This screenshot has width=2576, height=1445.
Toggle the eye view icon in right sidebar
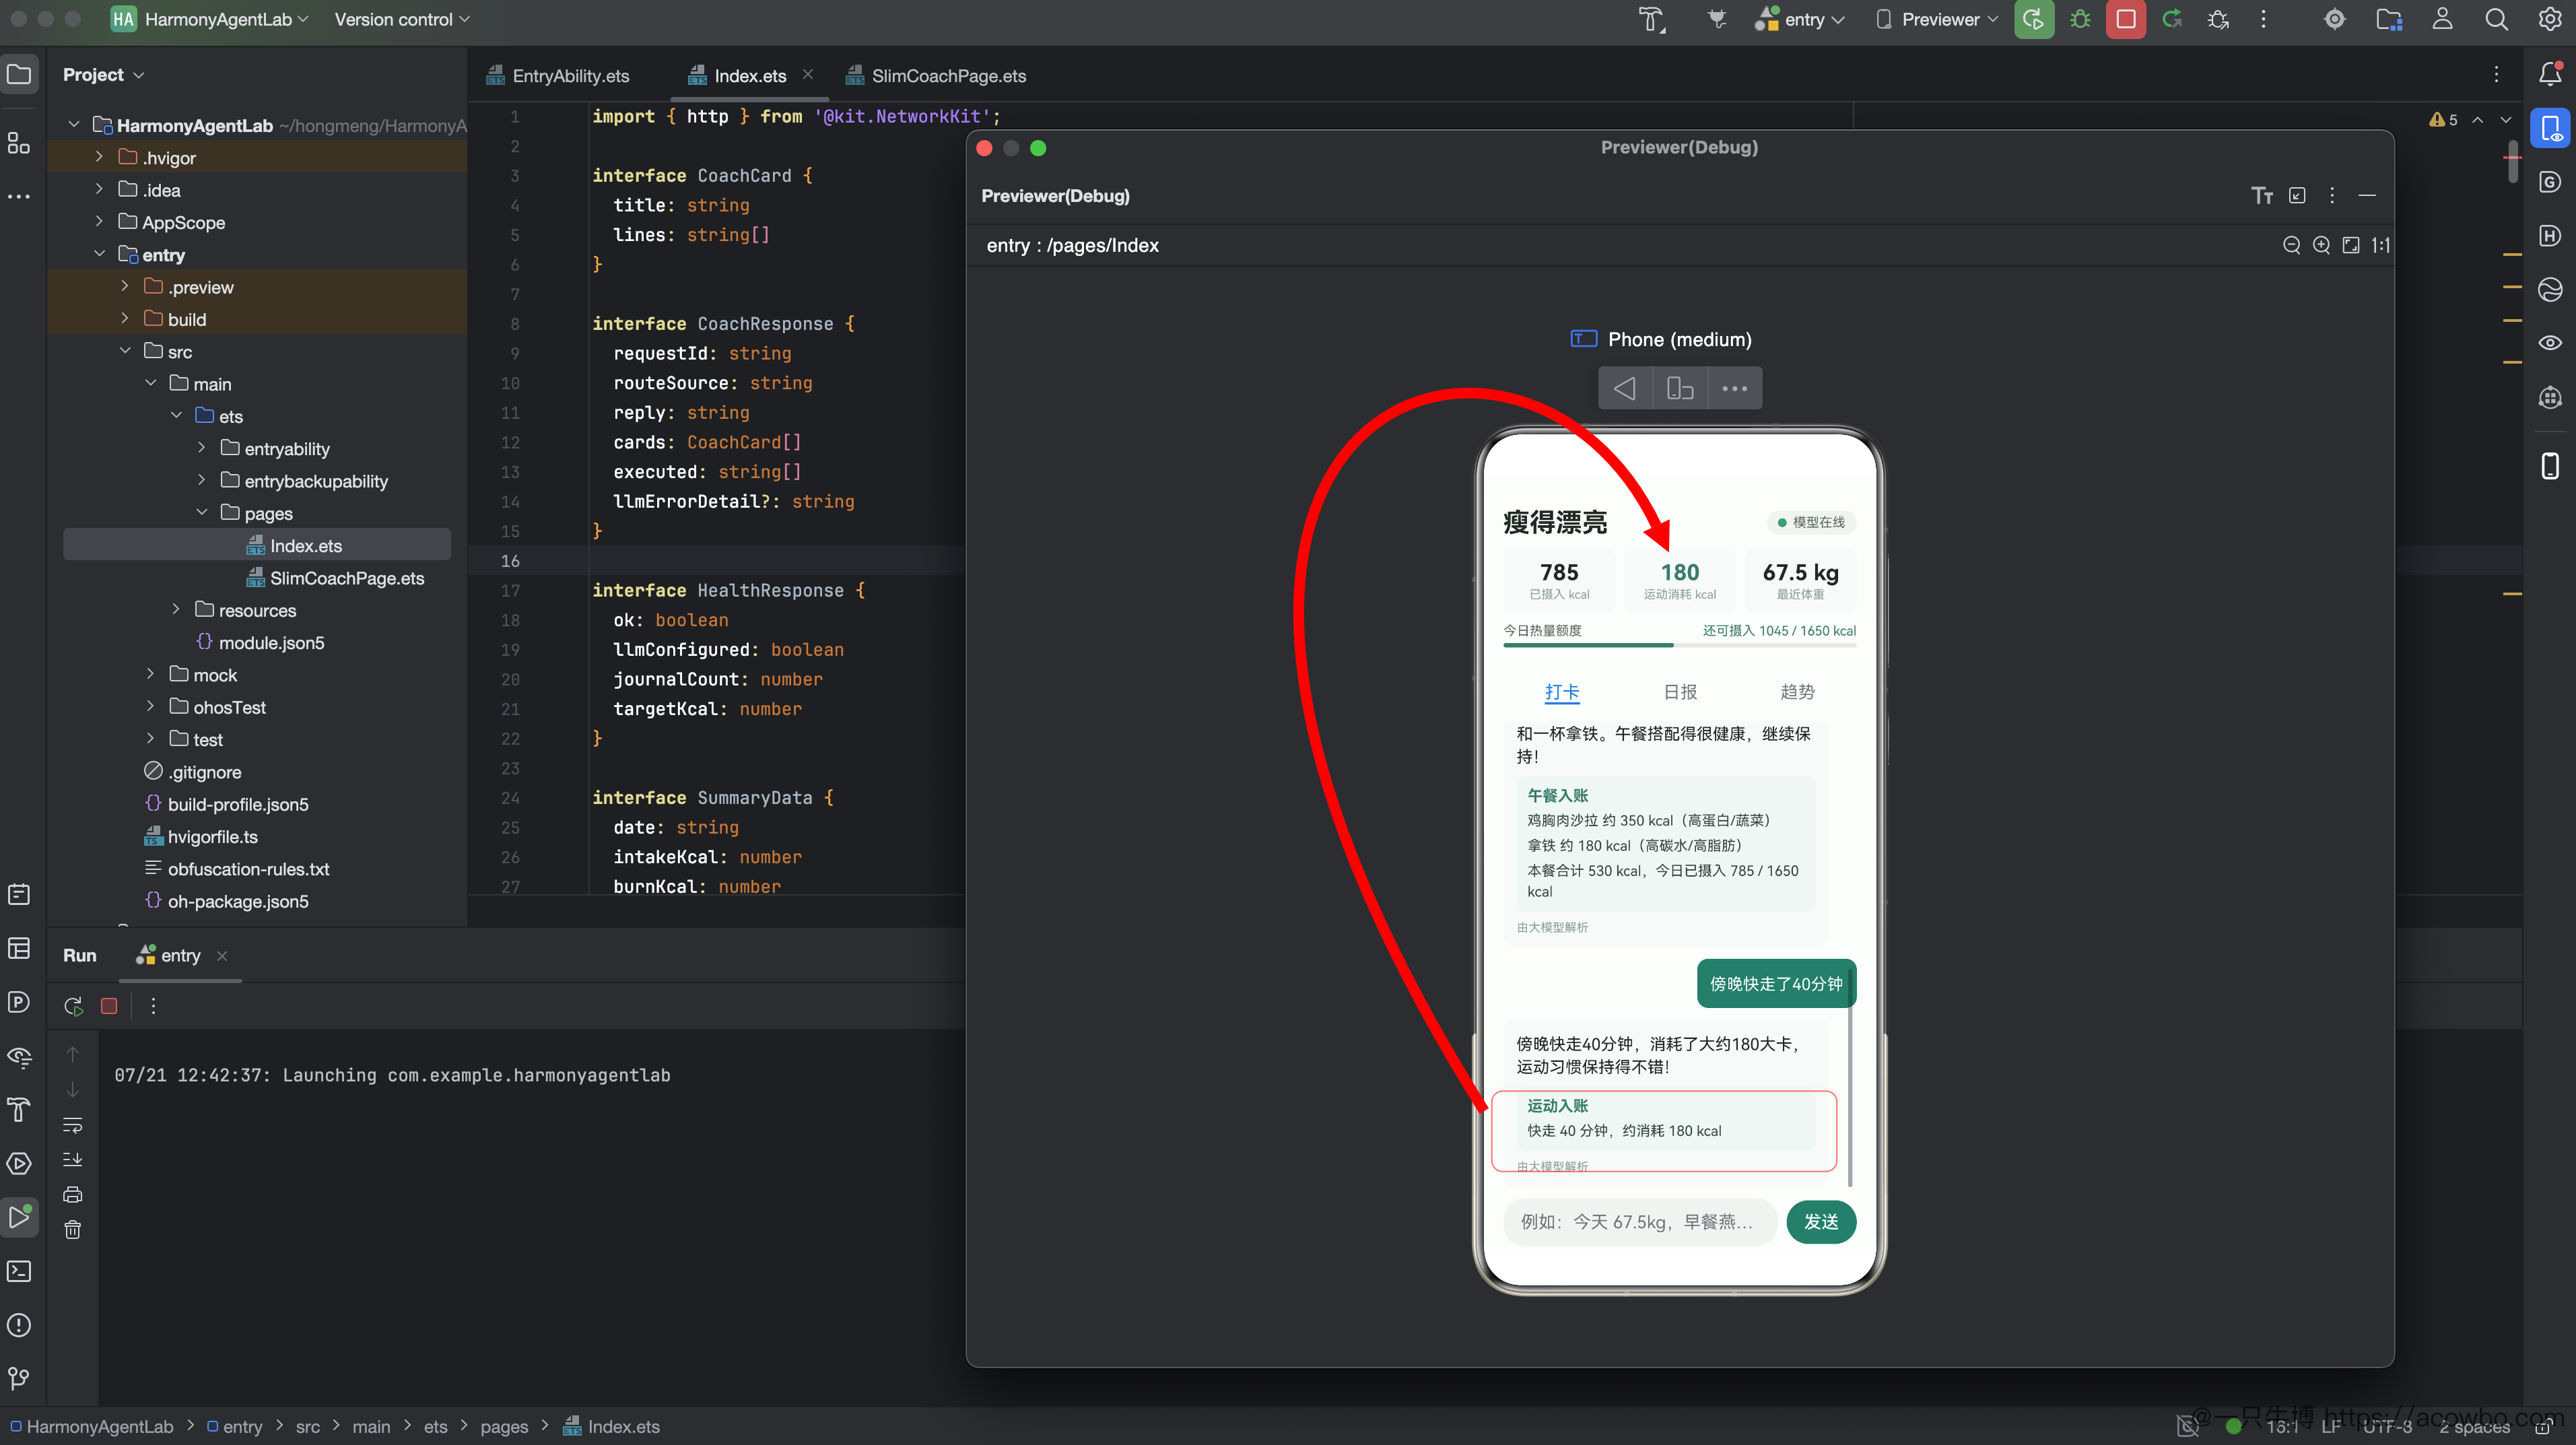2550,343
